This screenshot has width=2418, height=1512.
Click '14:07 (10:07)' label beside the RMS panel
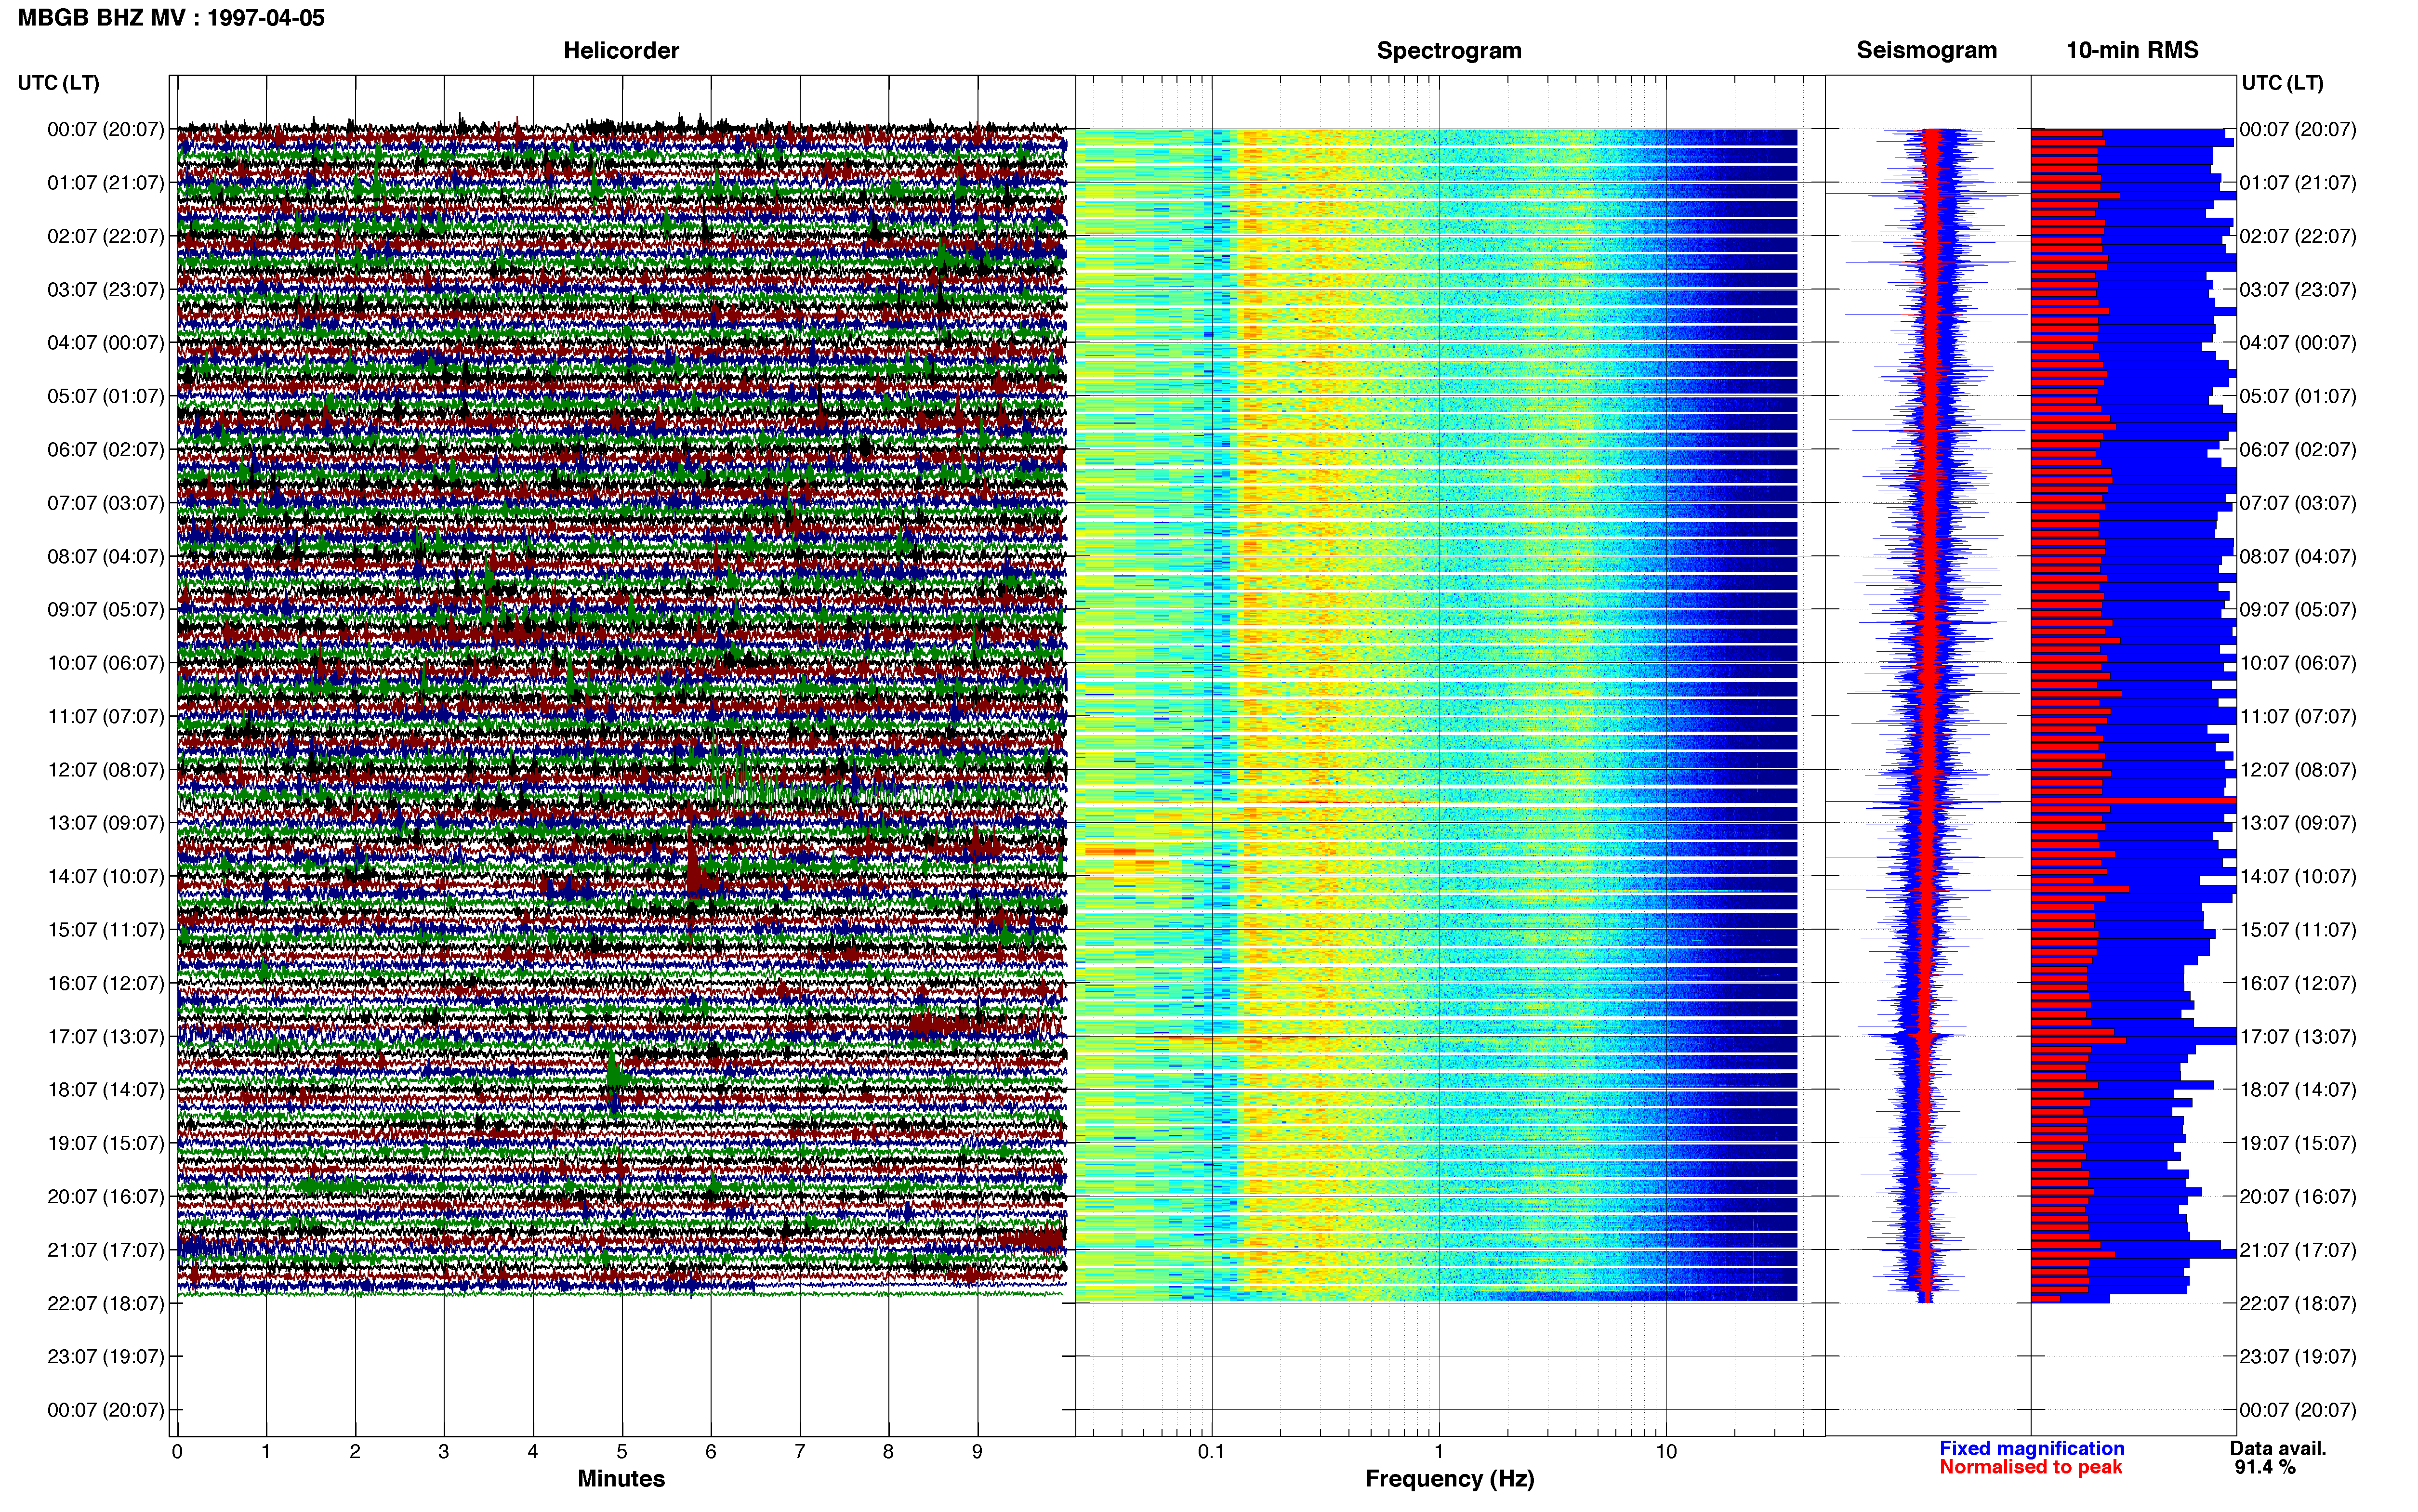point(2298,876)
